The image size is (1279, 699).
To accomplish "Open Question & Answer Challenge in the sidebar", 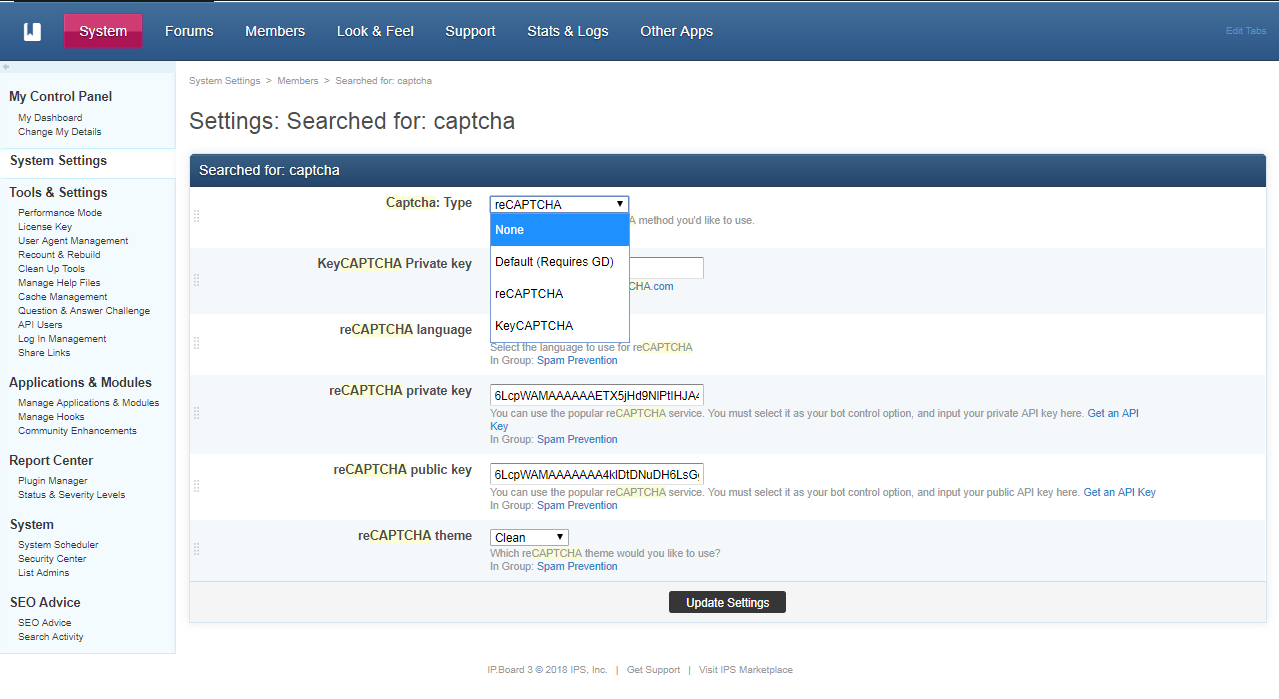I will [x=84, y=311].
